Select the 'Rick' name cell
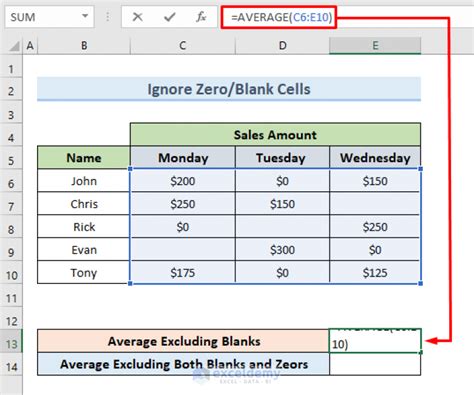Viewport: 474px width, 395px height. [x=84, y=227]
